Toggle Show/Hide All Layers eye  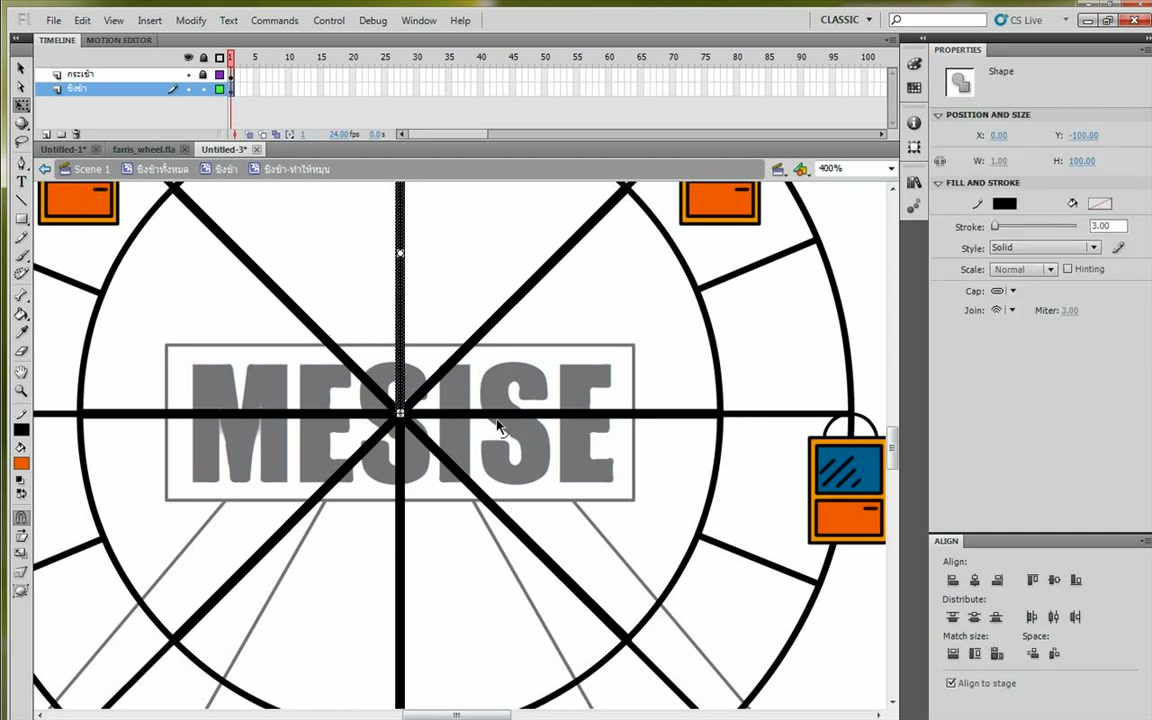pos(188,57)
